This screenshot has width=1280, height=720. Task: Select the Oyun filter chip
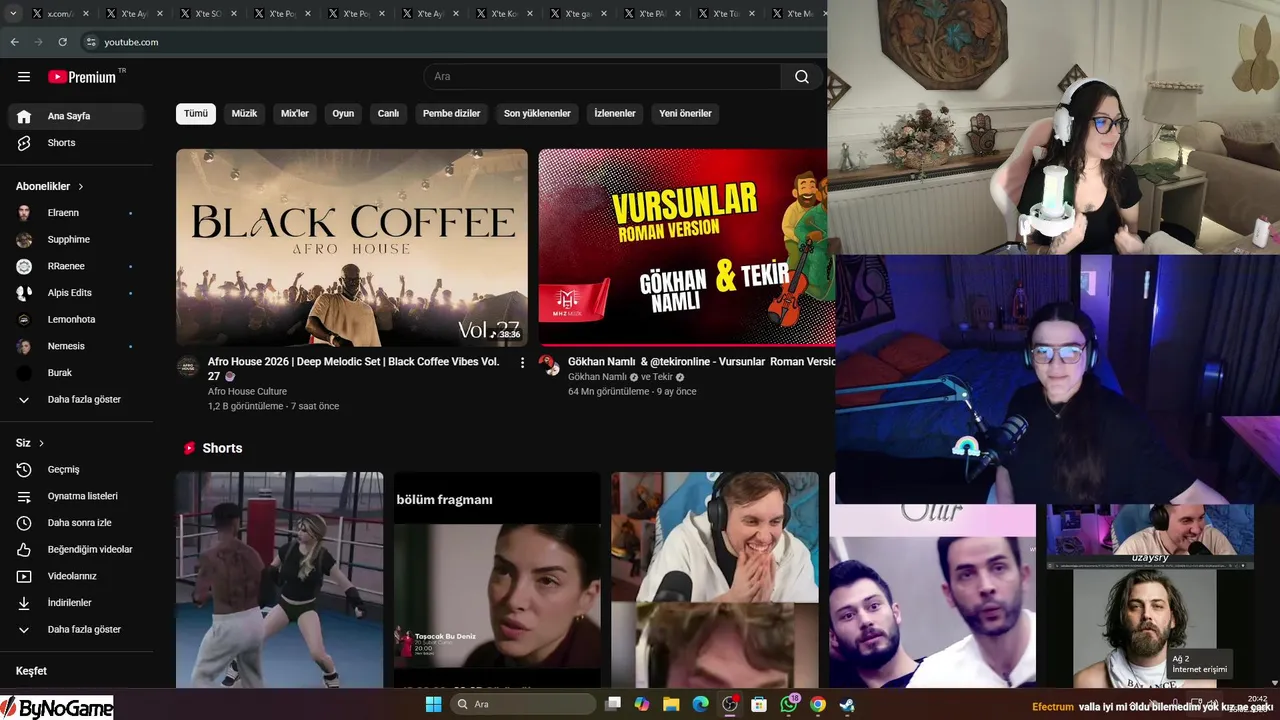[x=343, y=113]
